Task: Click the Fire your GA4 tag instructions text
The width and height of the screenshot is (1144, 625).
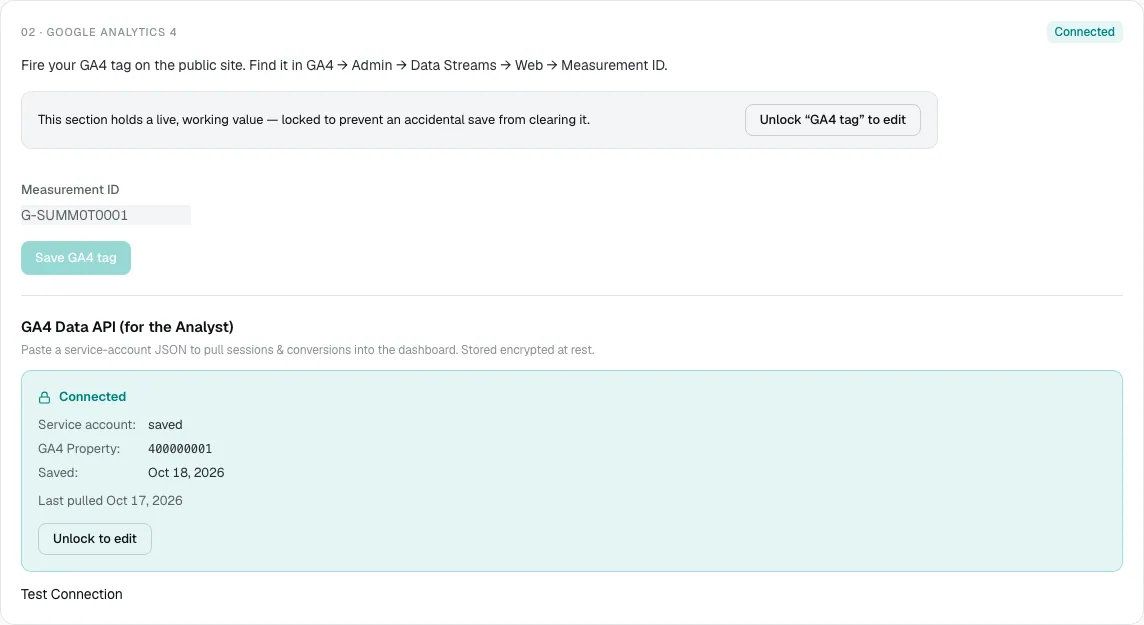Action: pyautogui.click(x=344, y=65)
